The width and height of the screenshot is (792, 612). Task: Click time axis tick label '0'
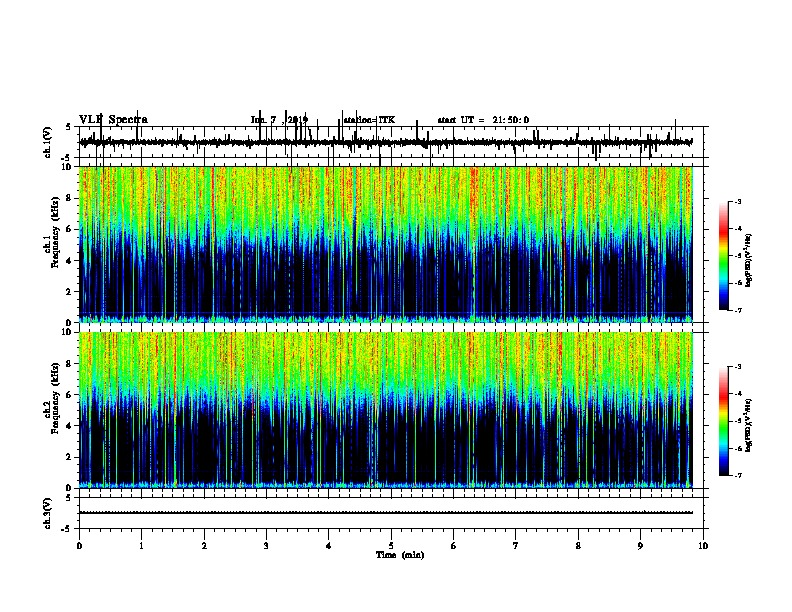pos(79,546)
